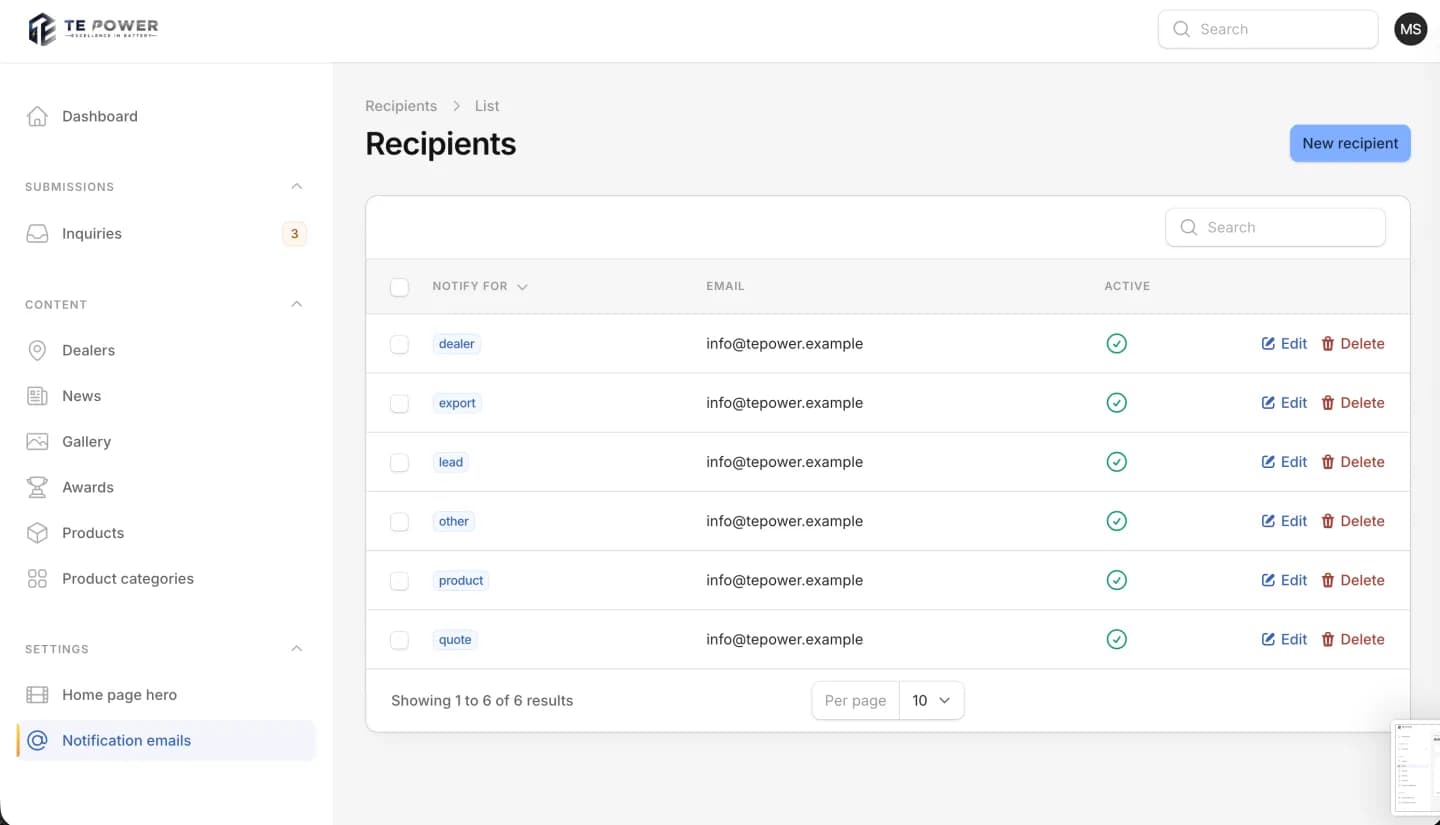Open the Per page dropdown showing 10
Viewport: 1440px width, 825px height.
pos(931,701)
